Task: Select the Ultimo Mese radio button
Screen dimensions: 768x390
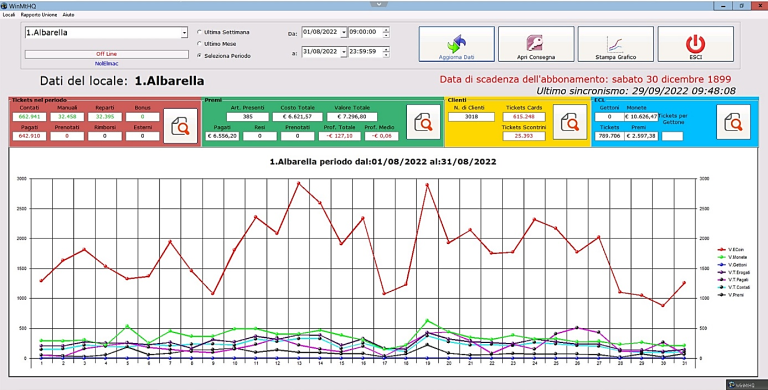Action: pos(199,44)
